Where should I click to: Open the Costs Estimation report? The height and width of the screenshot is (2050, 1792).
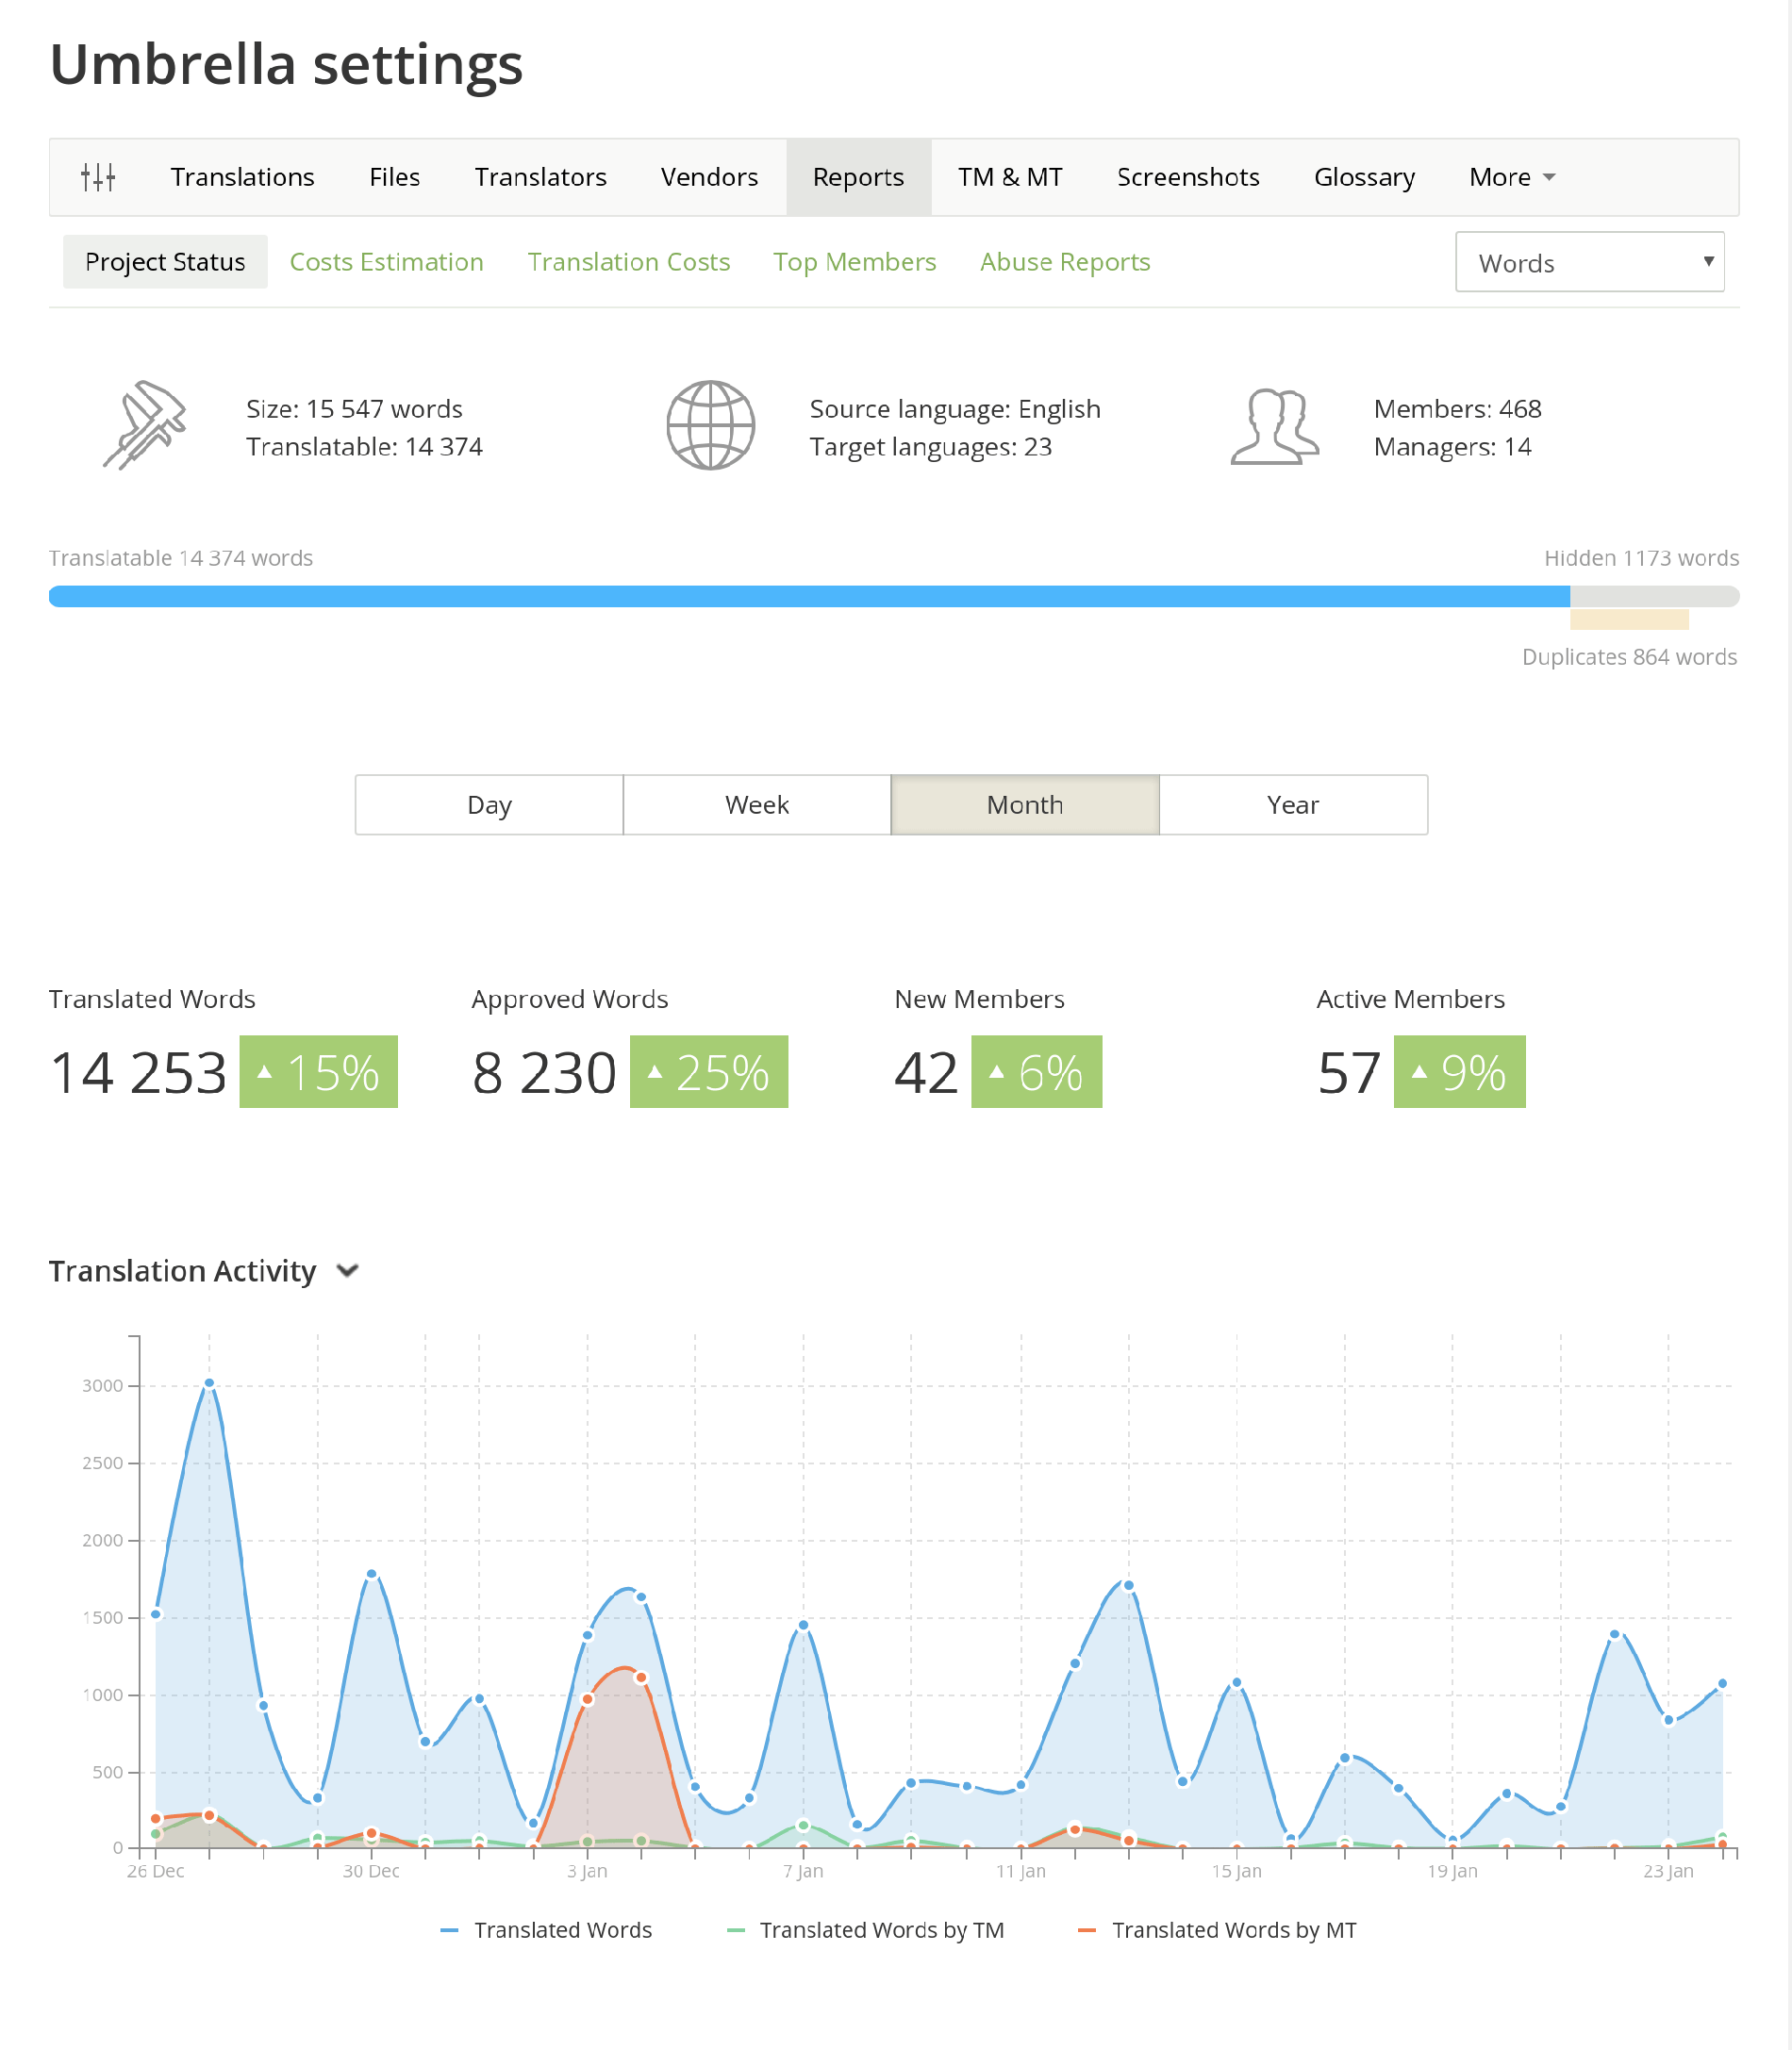click(387, 261)
